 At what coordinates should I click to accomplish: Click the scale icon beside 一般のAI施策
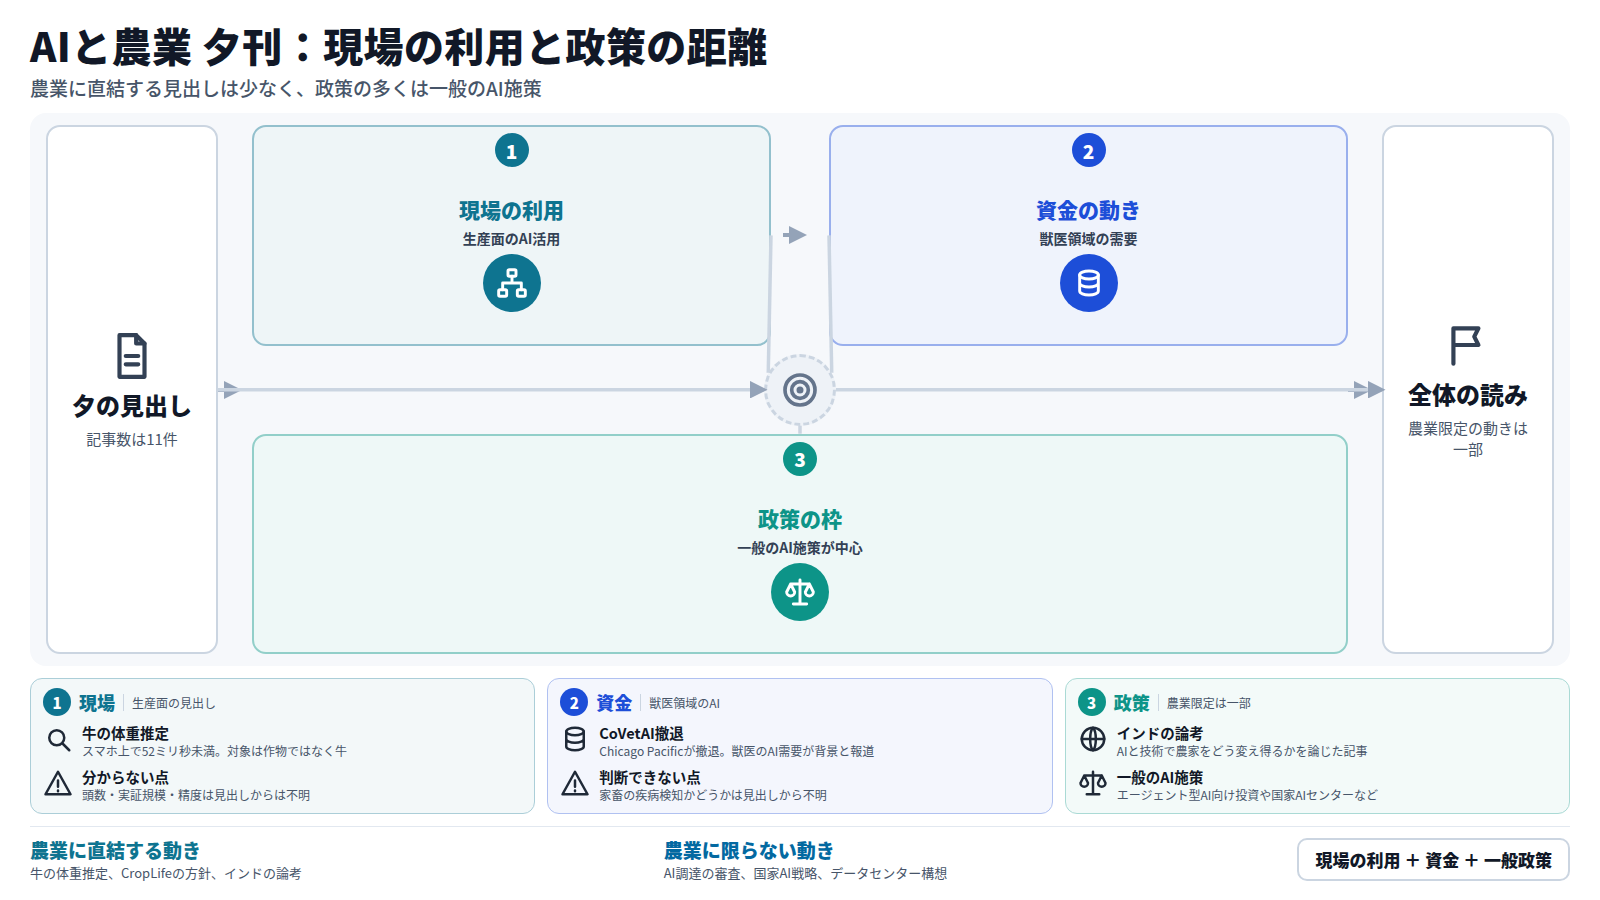click(1093, 783)
